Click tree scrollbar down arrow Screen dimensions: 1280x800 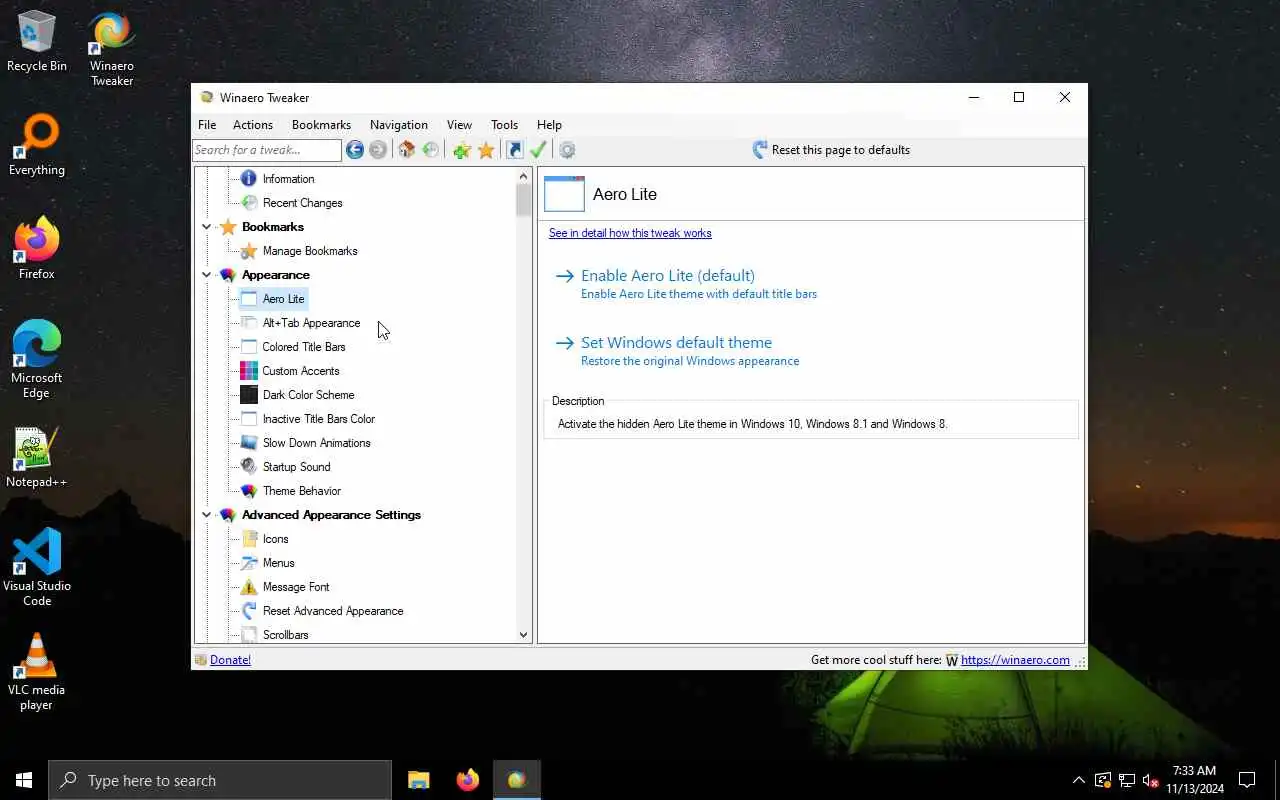pos(523,635)
